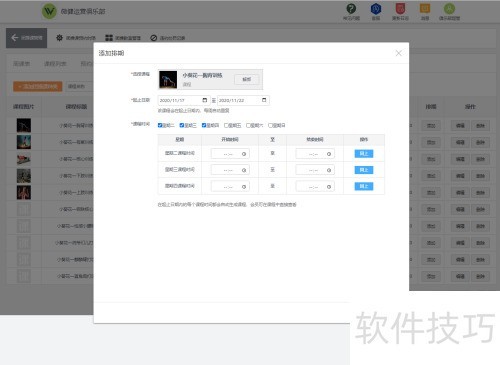Open calendar picker on end date 2020/11/22
This screenshot has width=500, height=365.
[x=264, y=100]
